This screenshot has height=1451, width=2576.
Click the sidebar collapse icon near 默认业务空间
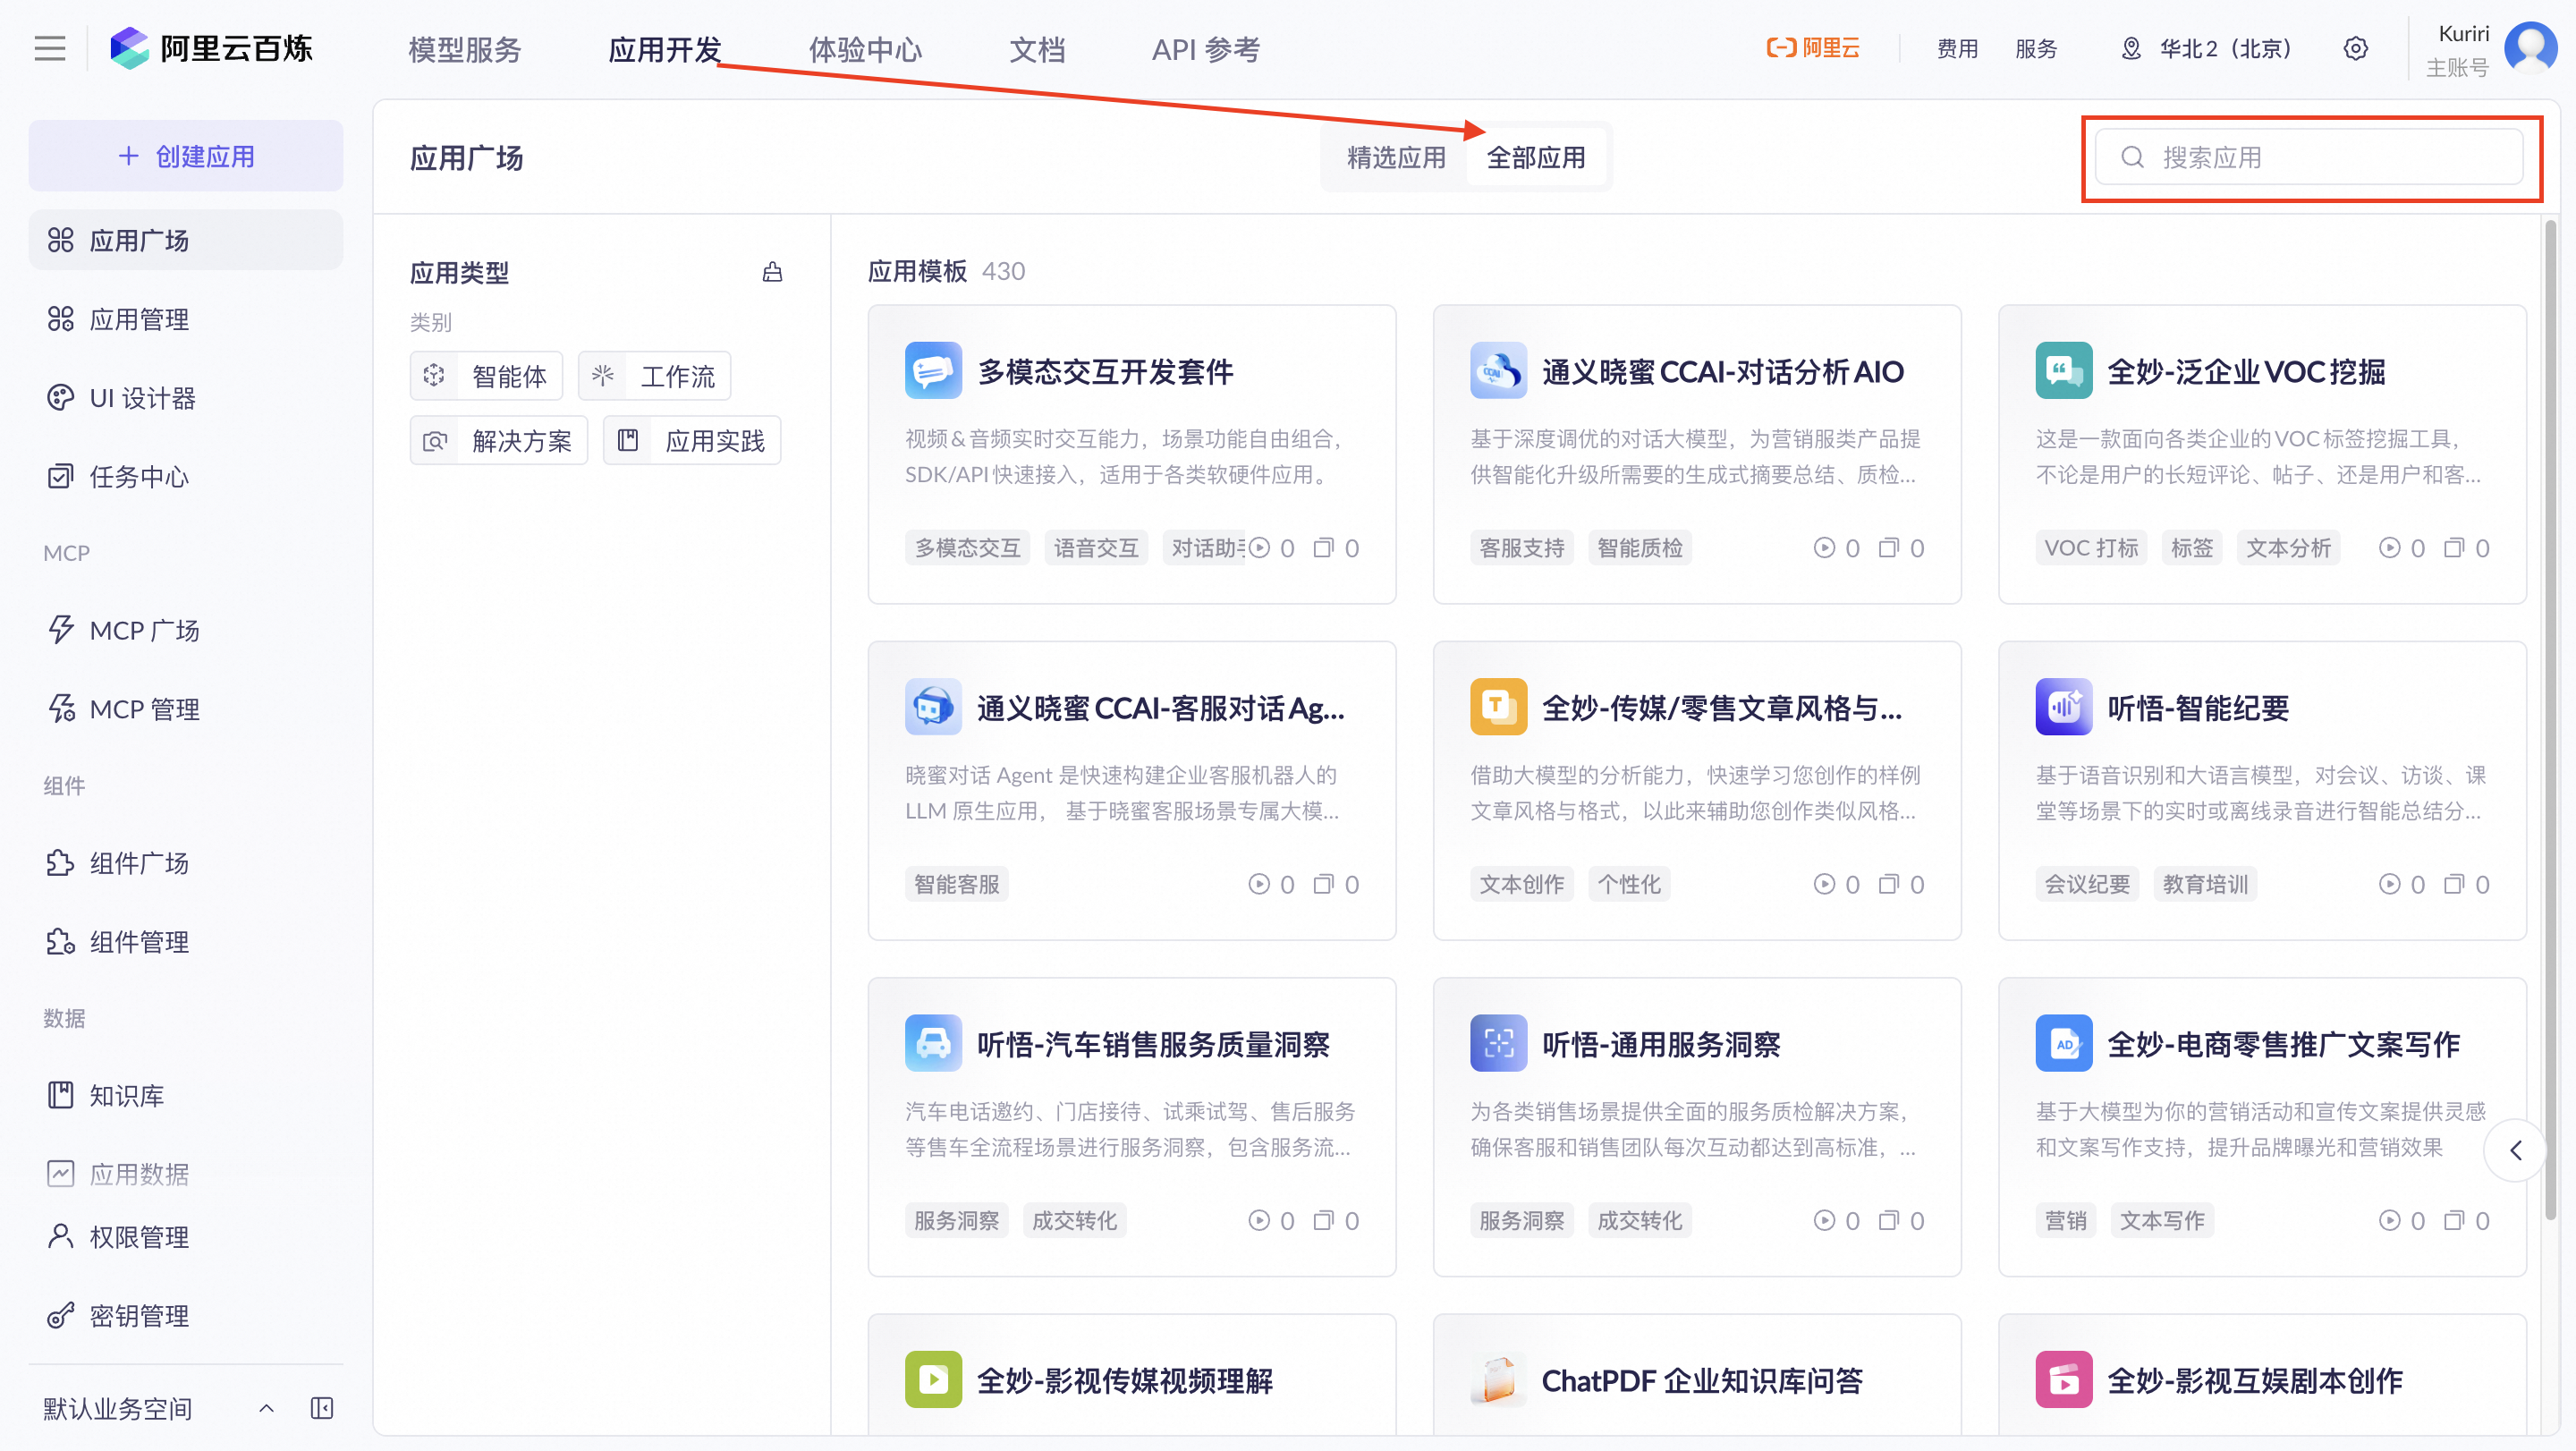point(321,1408)
